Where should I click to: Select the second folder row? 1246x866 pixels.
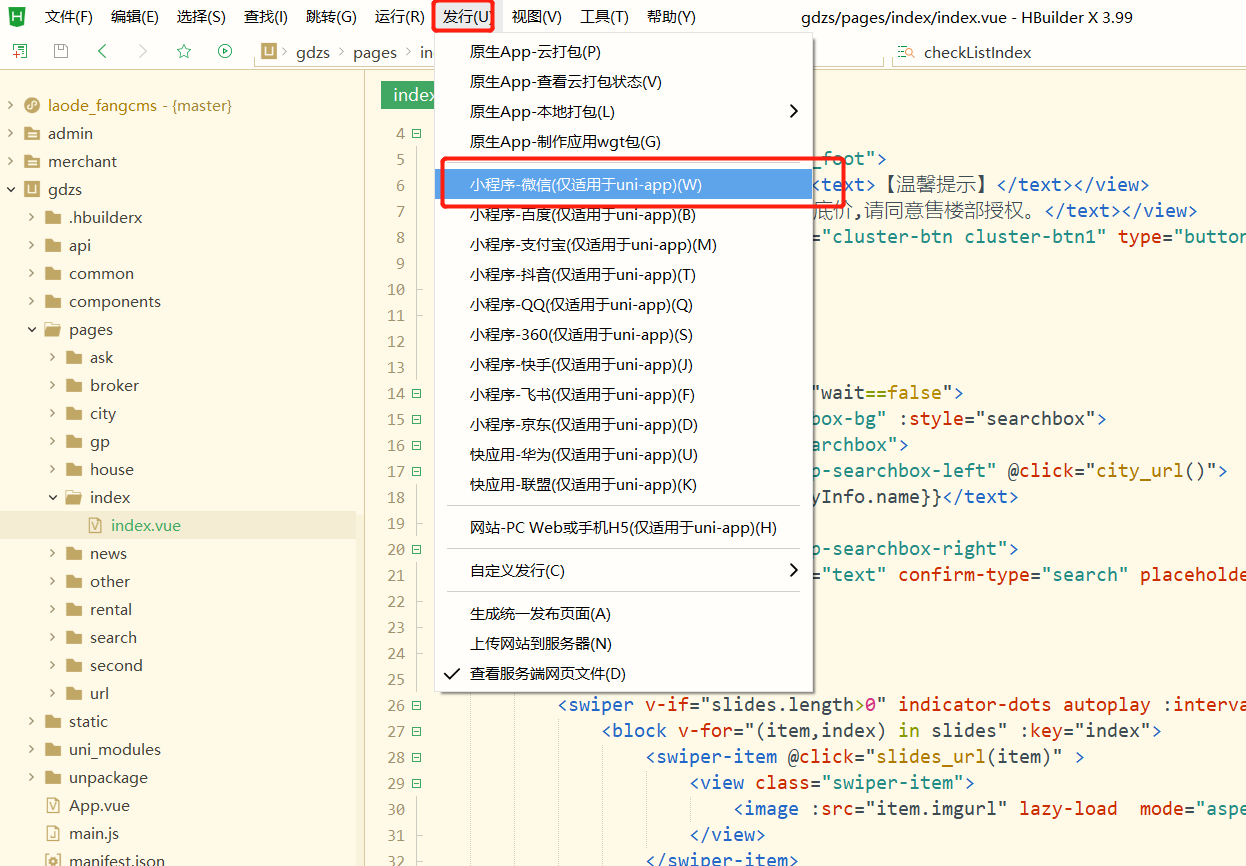click(178, 665)
